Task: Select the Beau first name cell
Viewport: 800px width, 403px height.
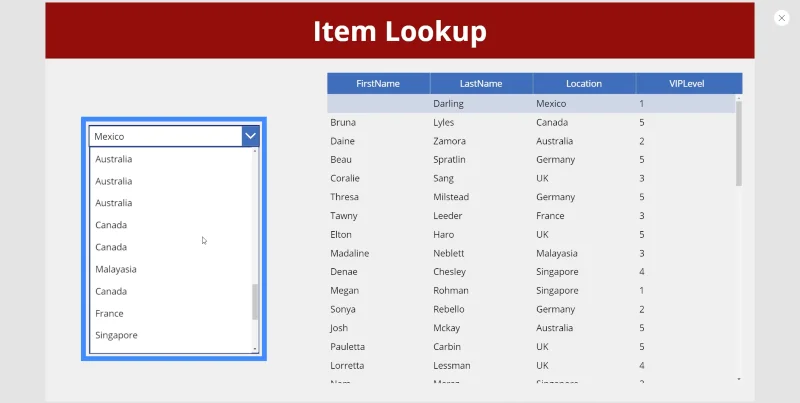Action: 341,160
